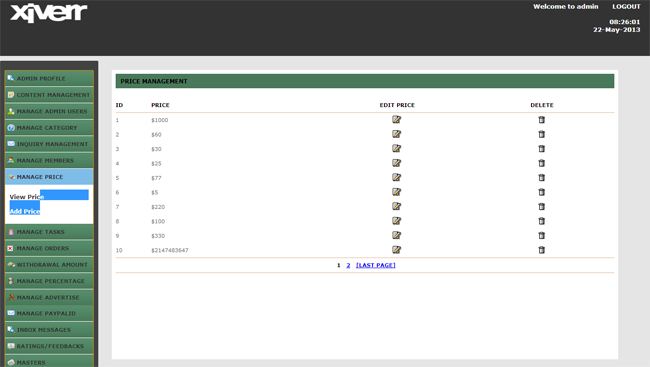Expand Ratings/Feedbacks menu

point(49,346)
